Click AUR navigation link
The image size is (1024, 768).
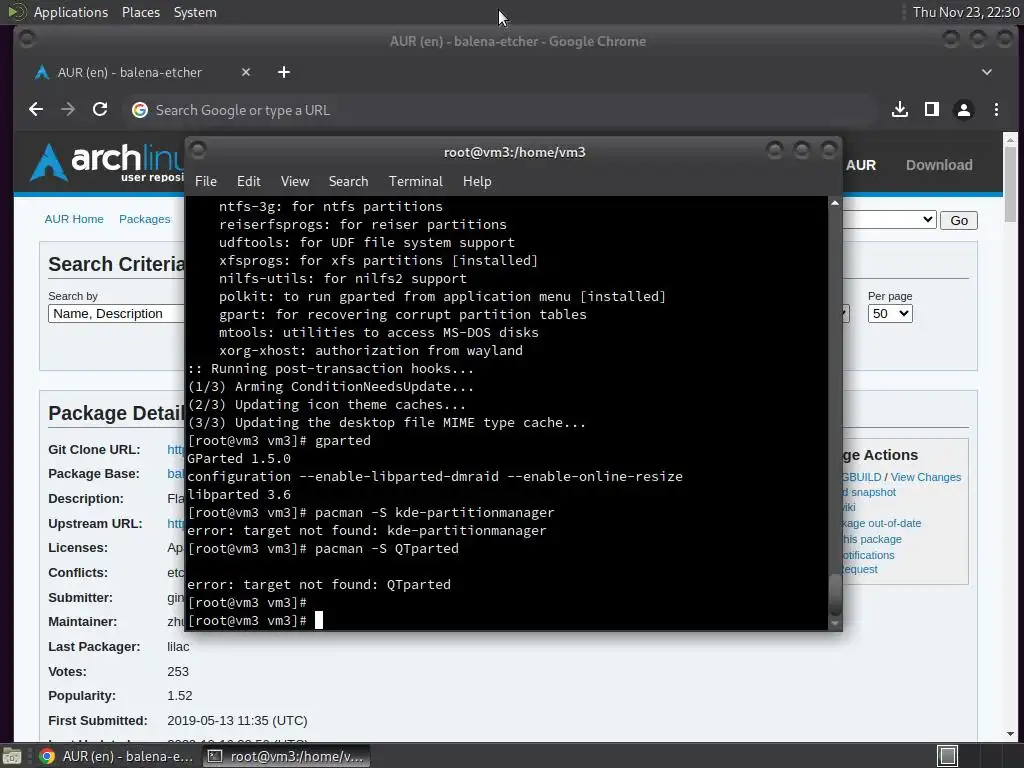(x=861, y=165)
